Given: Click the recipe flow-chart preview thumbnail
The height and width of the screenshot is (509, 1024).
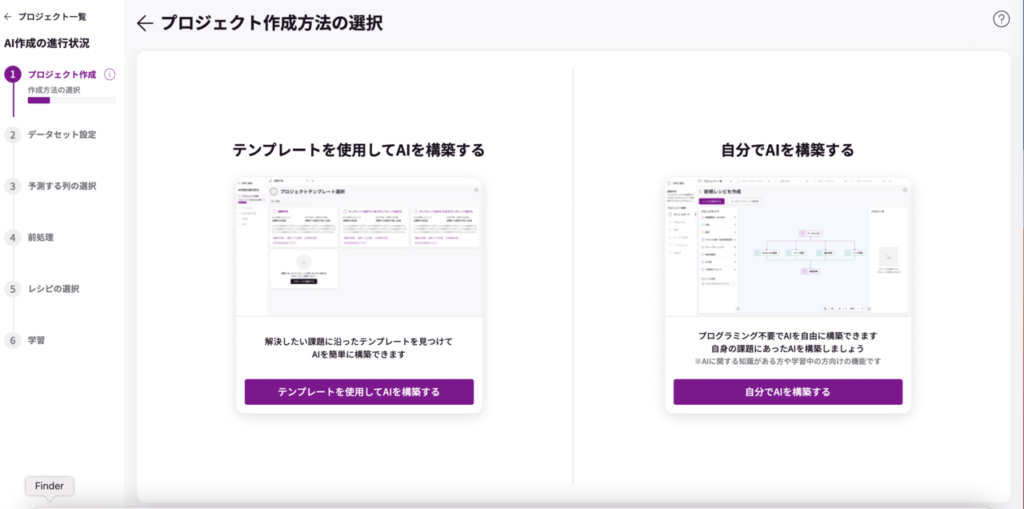Looking at the screenshot, I should click(788, 247).
